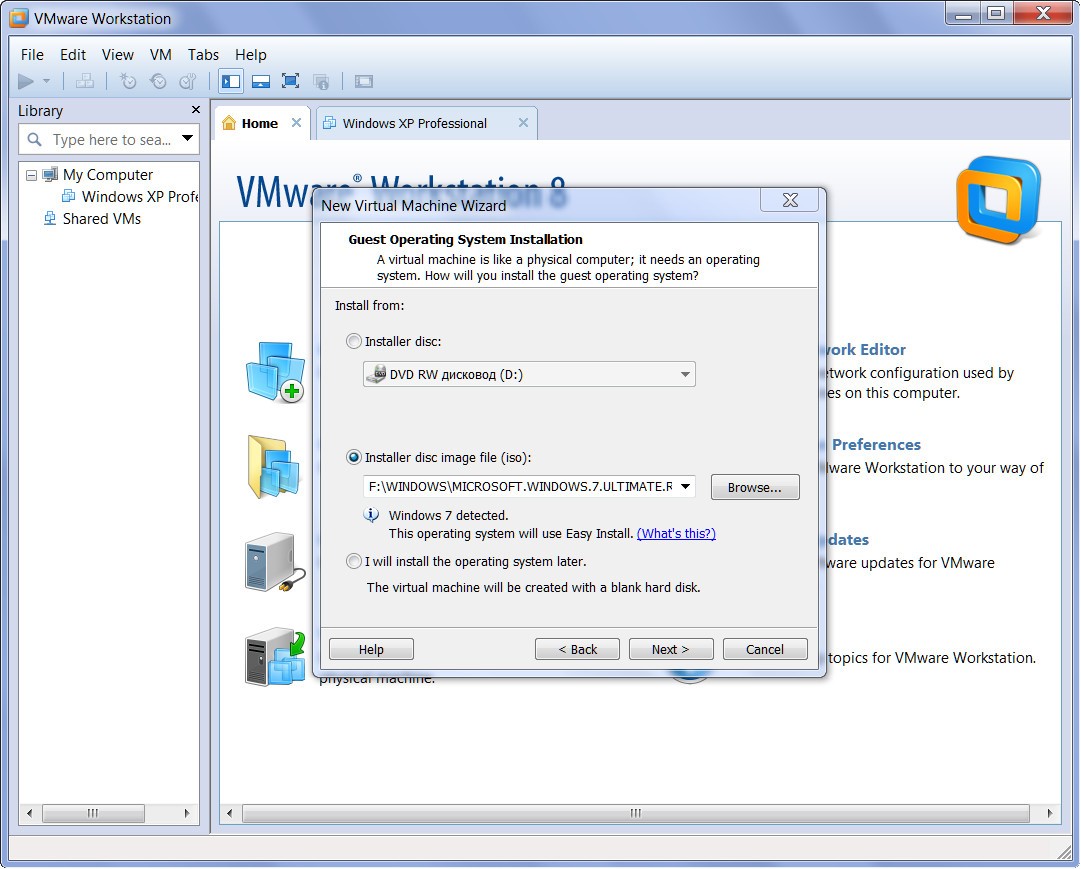Click the Open Virtual Machine folder icon

(274, 468)
